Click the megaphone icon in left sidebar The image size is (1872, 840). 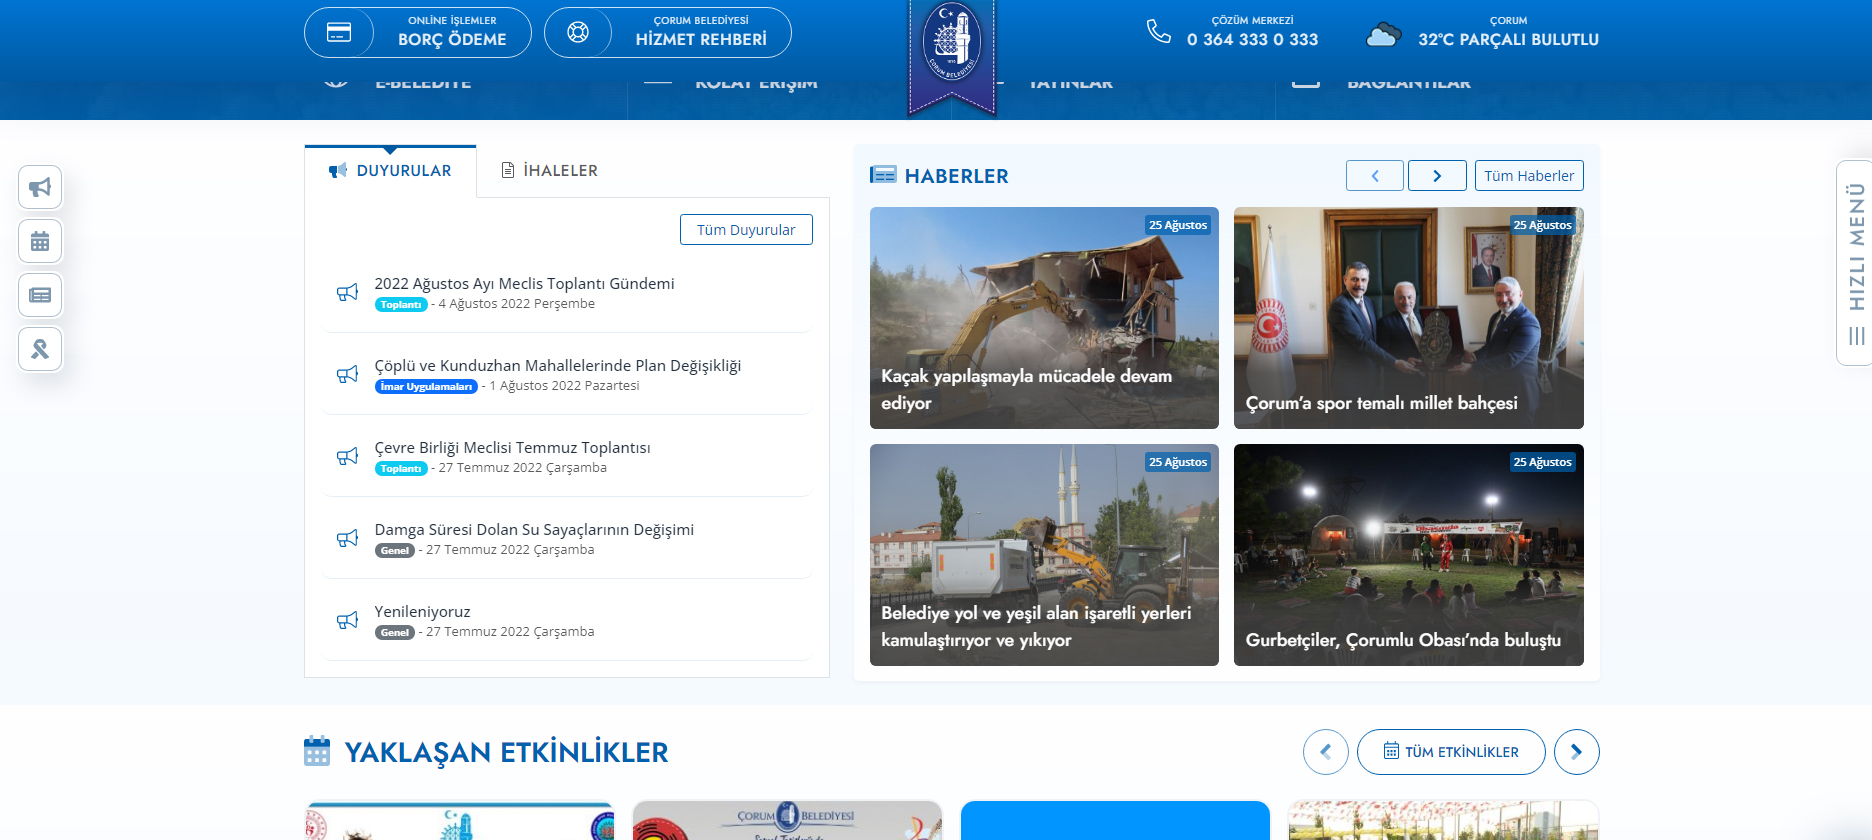click(x=40, y=187)
